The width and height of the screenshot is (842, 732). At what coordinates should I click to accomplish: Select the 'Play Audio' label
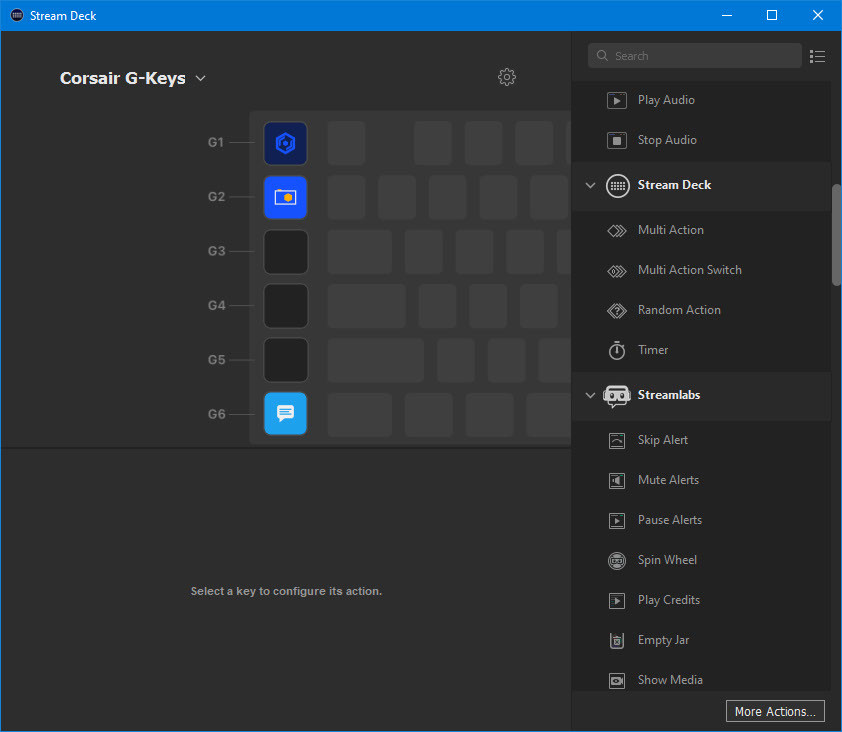666,100
